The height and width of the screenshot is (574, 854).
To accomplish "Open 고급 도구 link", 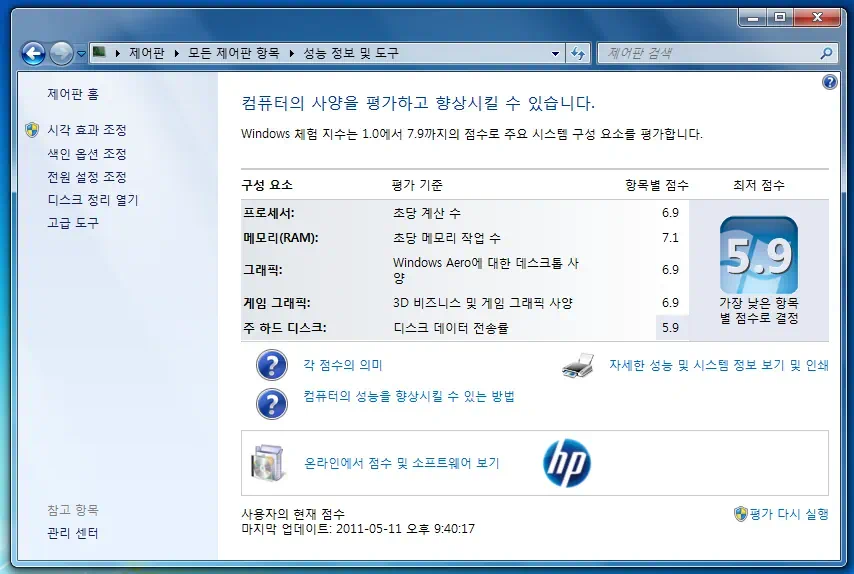I will point(73,223).
